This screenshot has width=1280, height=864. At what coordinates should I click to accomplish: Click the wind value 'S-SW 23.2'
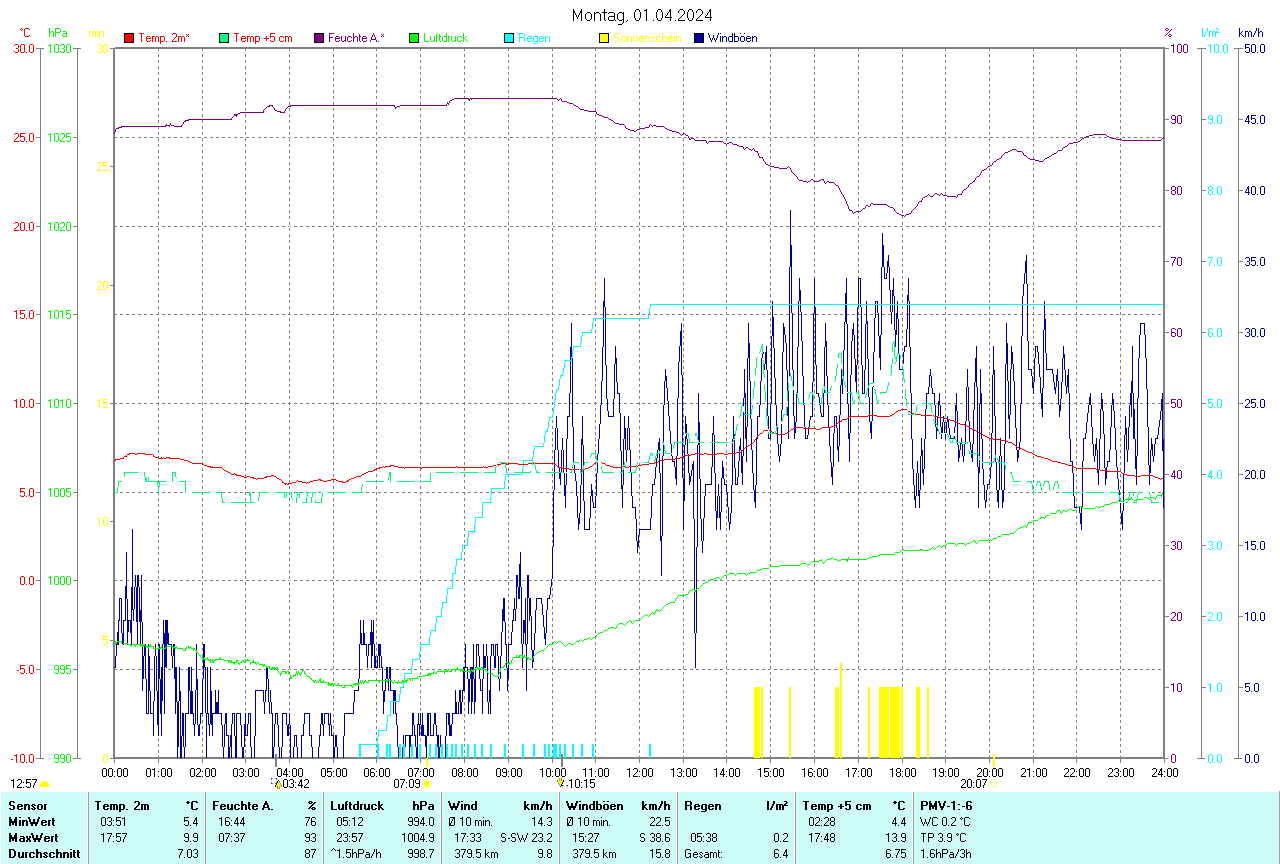[x=526, y=838]
